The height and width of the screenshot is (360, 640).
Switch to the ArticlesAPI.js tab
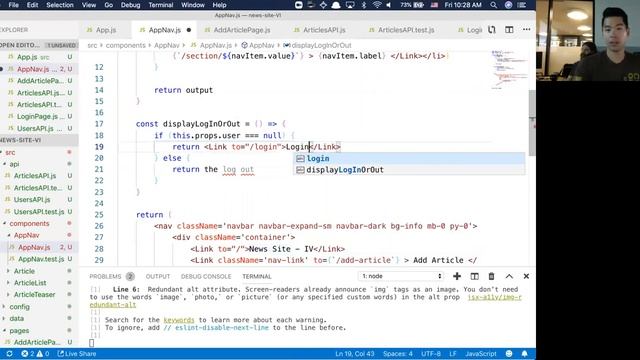point(324,30)
